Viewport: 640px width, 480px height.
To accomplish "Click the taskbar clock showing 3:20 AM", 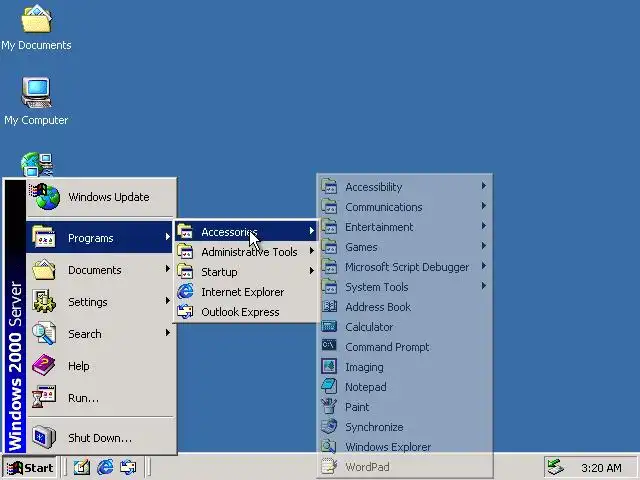I will click(x=601, y=468).
